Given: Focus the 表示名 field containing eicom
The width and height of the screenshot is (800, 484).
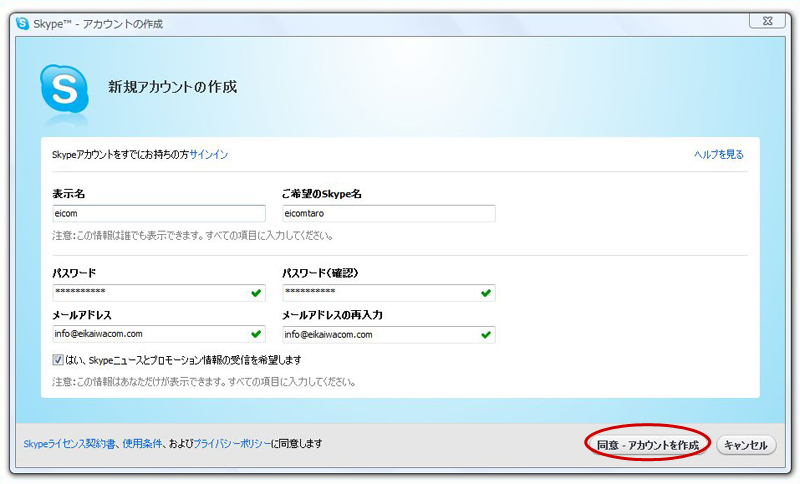Looking at the screenshot, I should coord(158,213).
